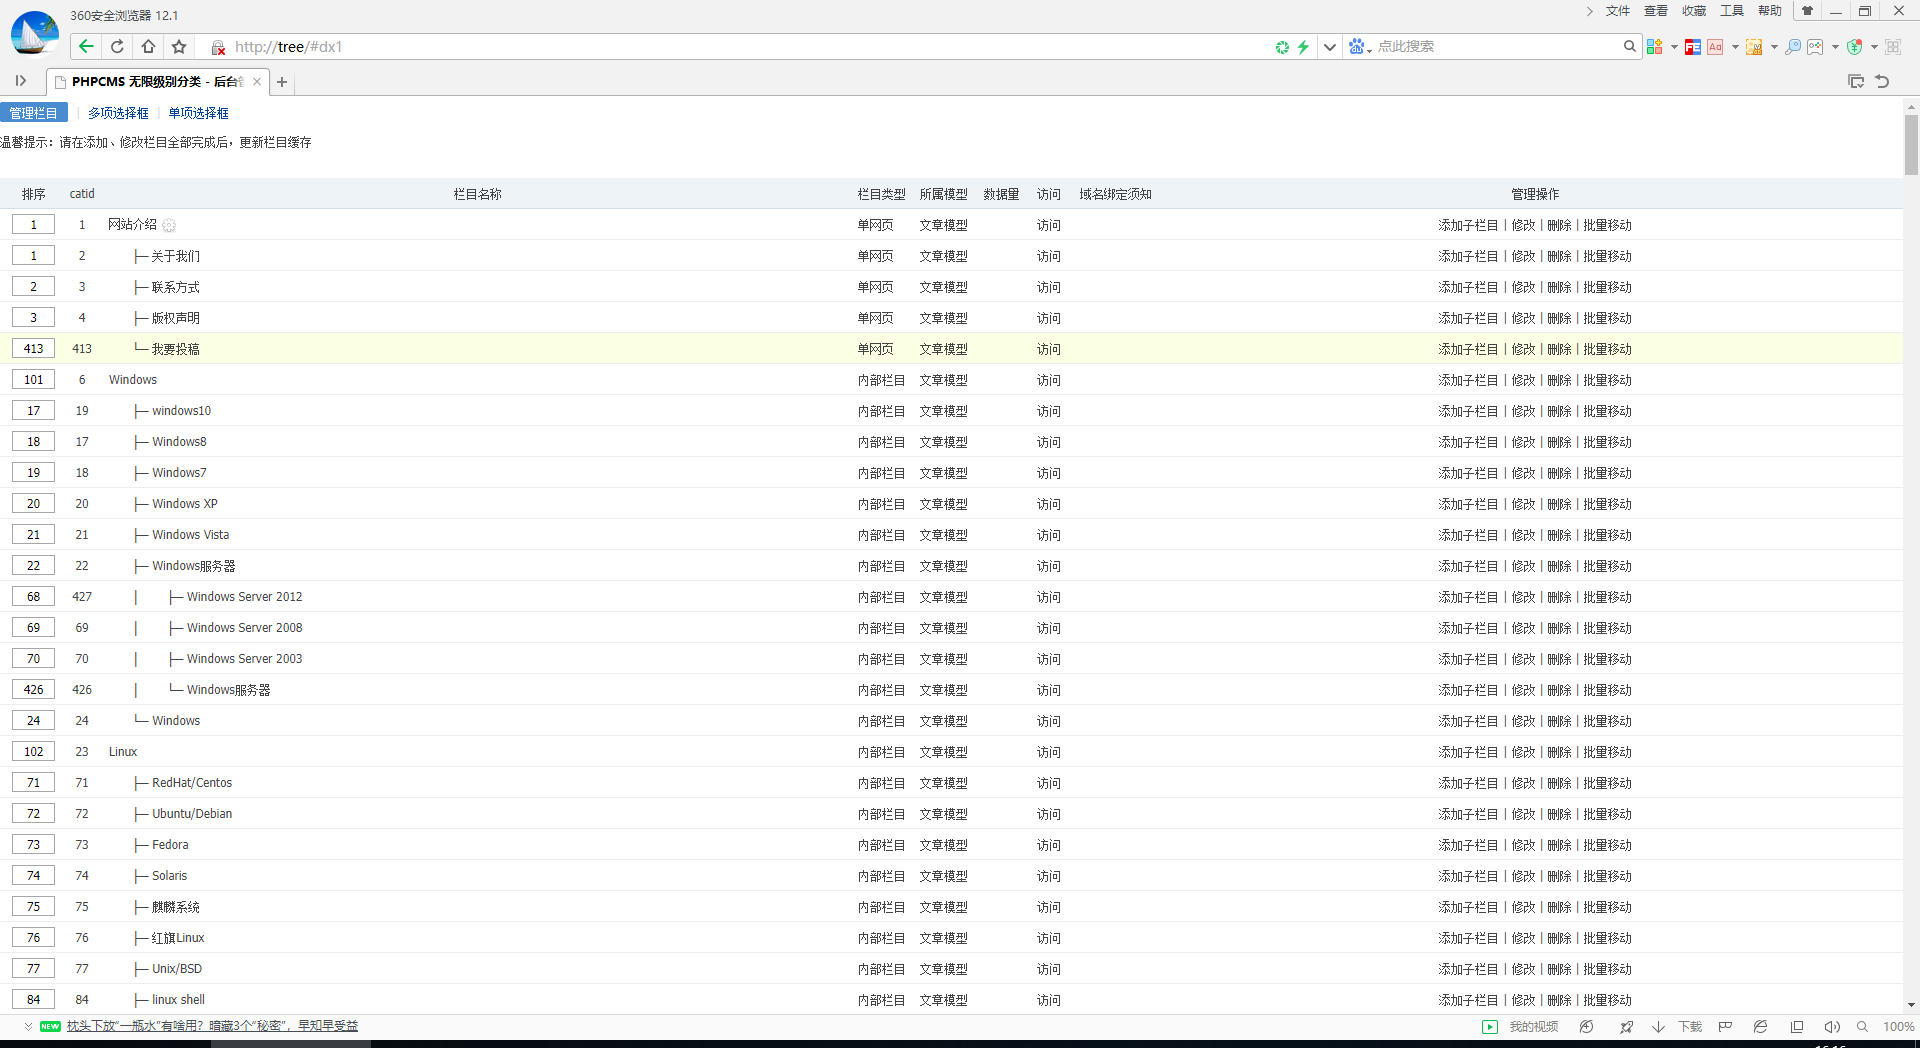Click 批量移动 for the Fedora row
1920x1048 pixels.
point(1607,845)
